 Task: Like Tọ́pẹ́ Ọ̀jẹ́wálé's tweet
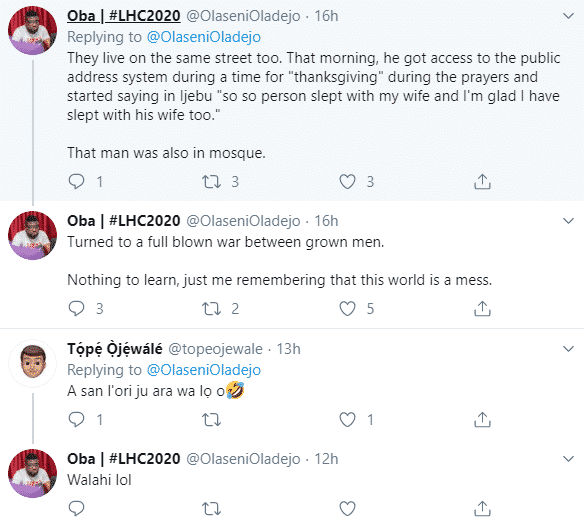click(x=347, y=420)
